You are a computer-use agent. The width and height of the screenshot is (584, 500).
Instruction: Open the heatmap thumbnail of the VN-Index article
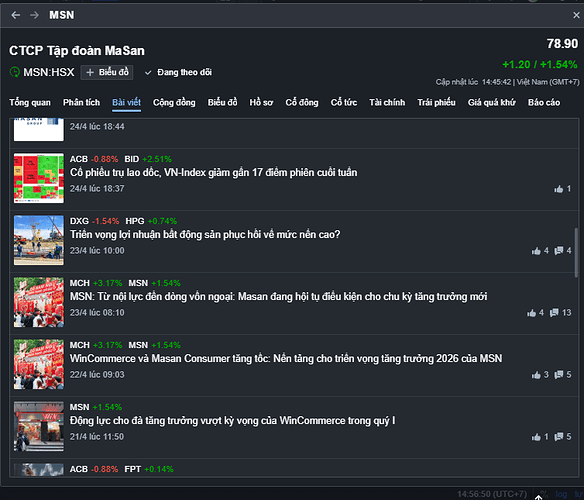tap(39, 178)
